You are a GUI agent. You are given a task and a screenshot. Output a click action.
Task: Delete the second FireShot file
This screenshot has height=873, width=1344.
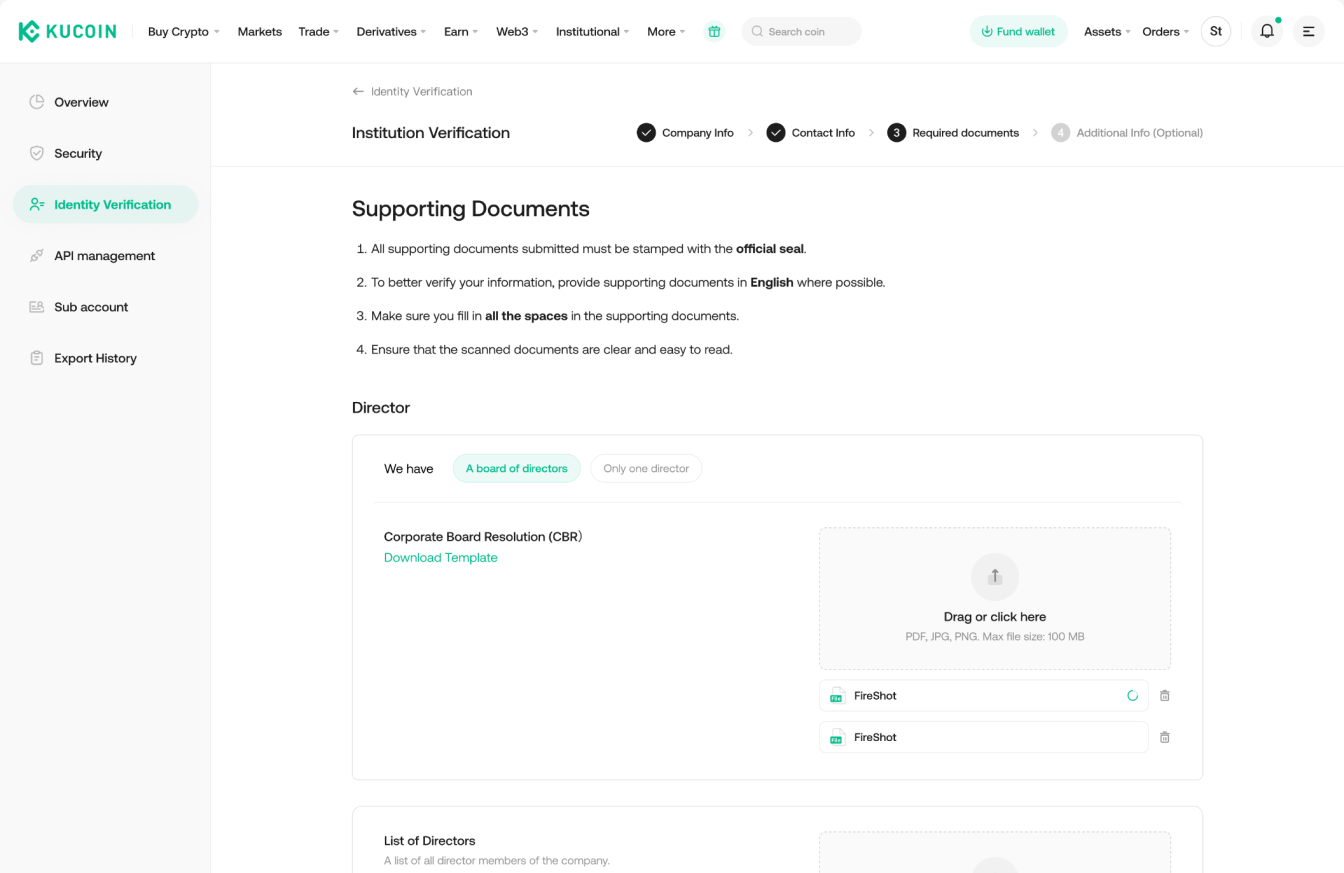click(x=1164, y=738)
